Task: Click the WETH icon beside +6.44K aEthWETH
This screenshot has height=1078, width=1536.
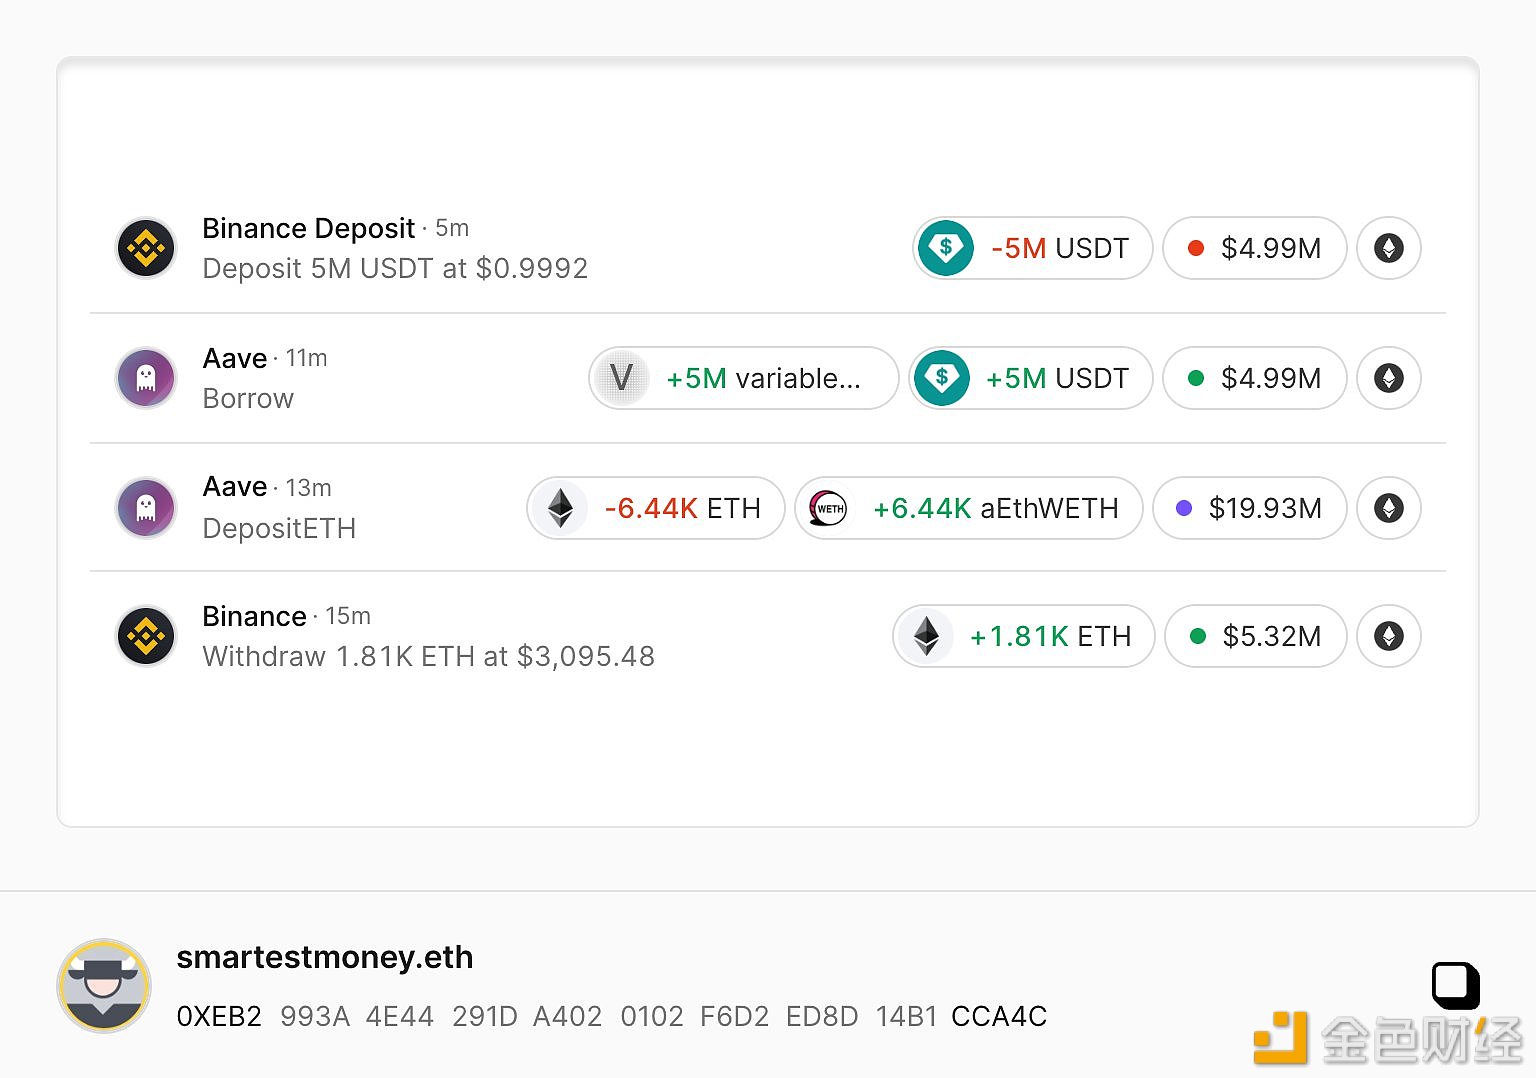Action: coord(828,508)
